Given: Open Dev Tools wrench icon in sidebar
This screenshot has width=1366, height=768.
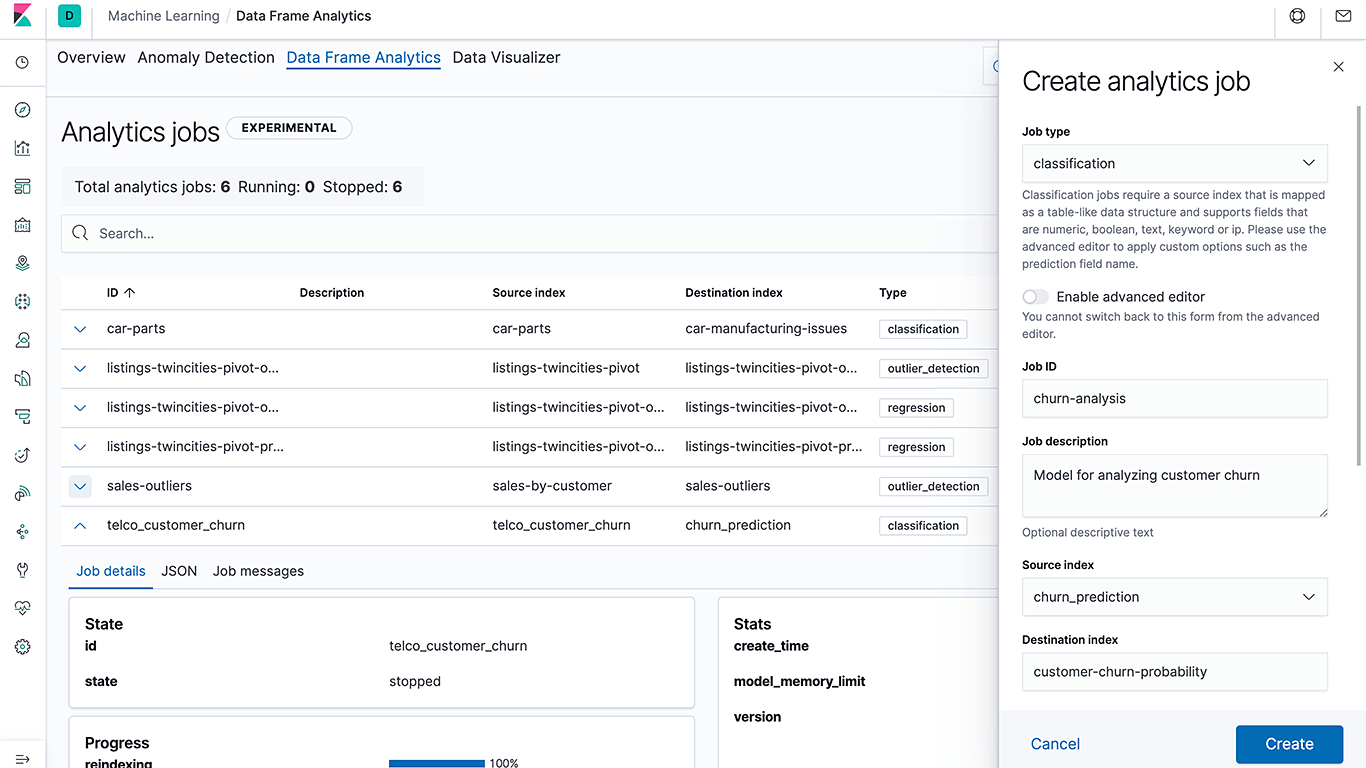Looking at the screenshot, I should (22, 570).
